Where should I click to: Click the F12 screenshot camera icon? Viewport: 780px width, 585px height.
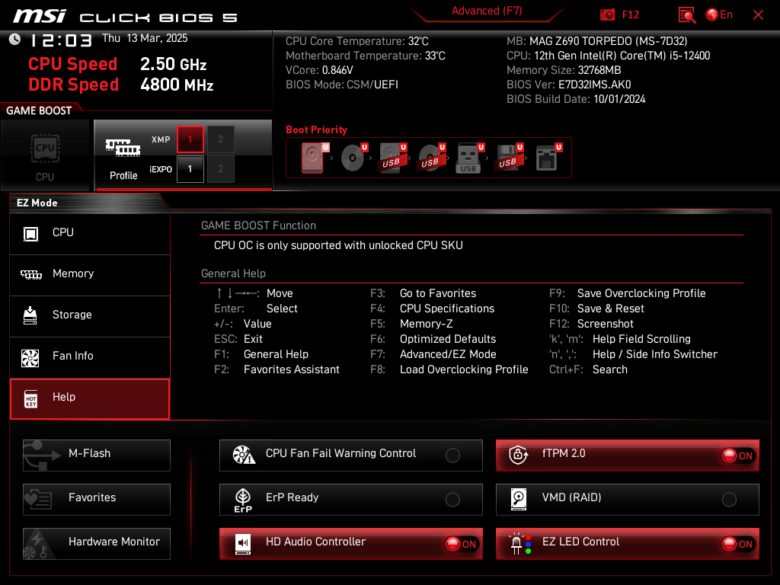(x=607, y=15)
